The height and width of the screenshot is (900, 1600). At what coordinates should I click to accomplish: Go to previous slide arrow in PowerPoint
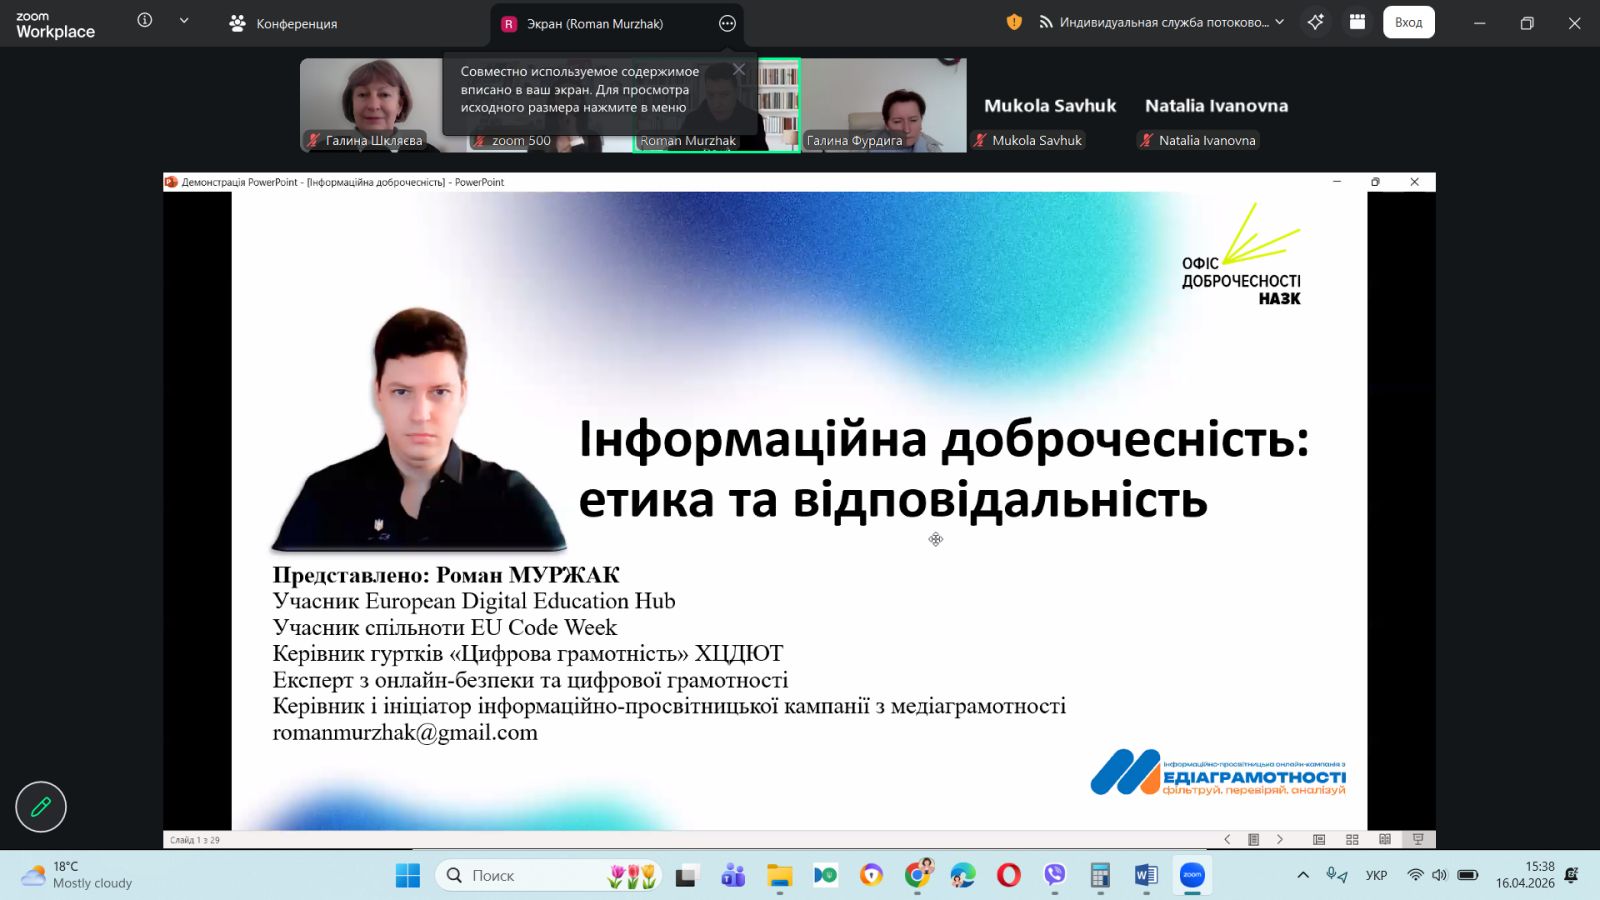pos(1227,840)
